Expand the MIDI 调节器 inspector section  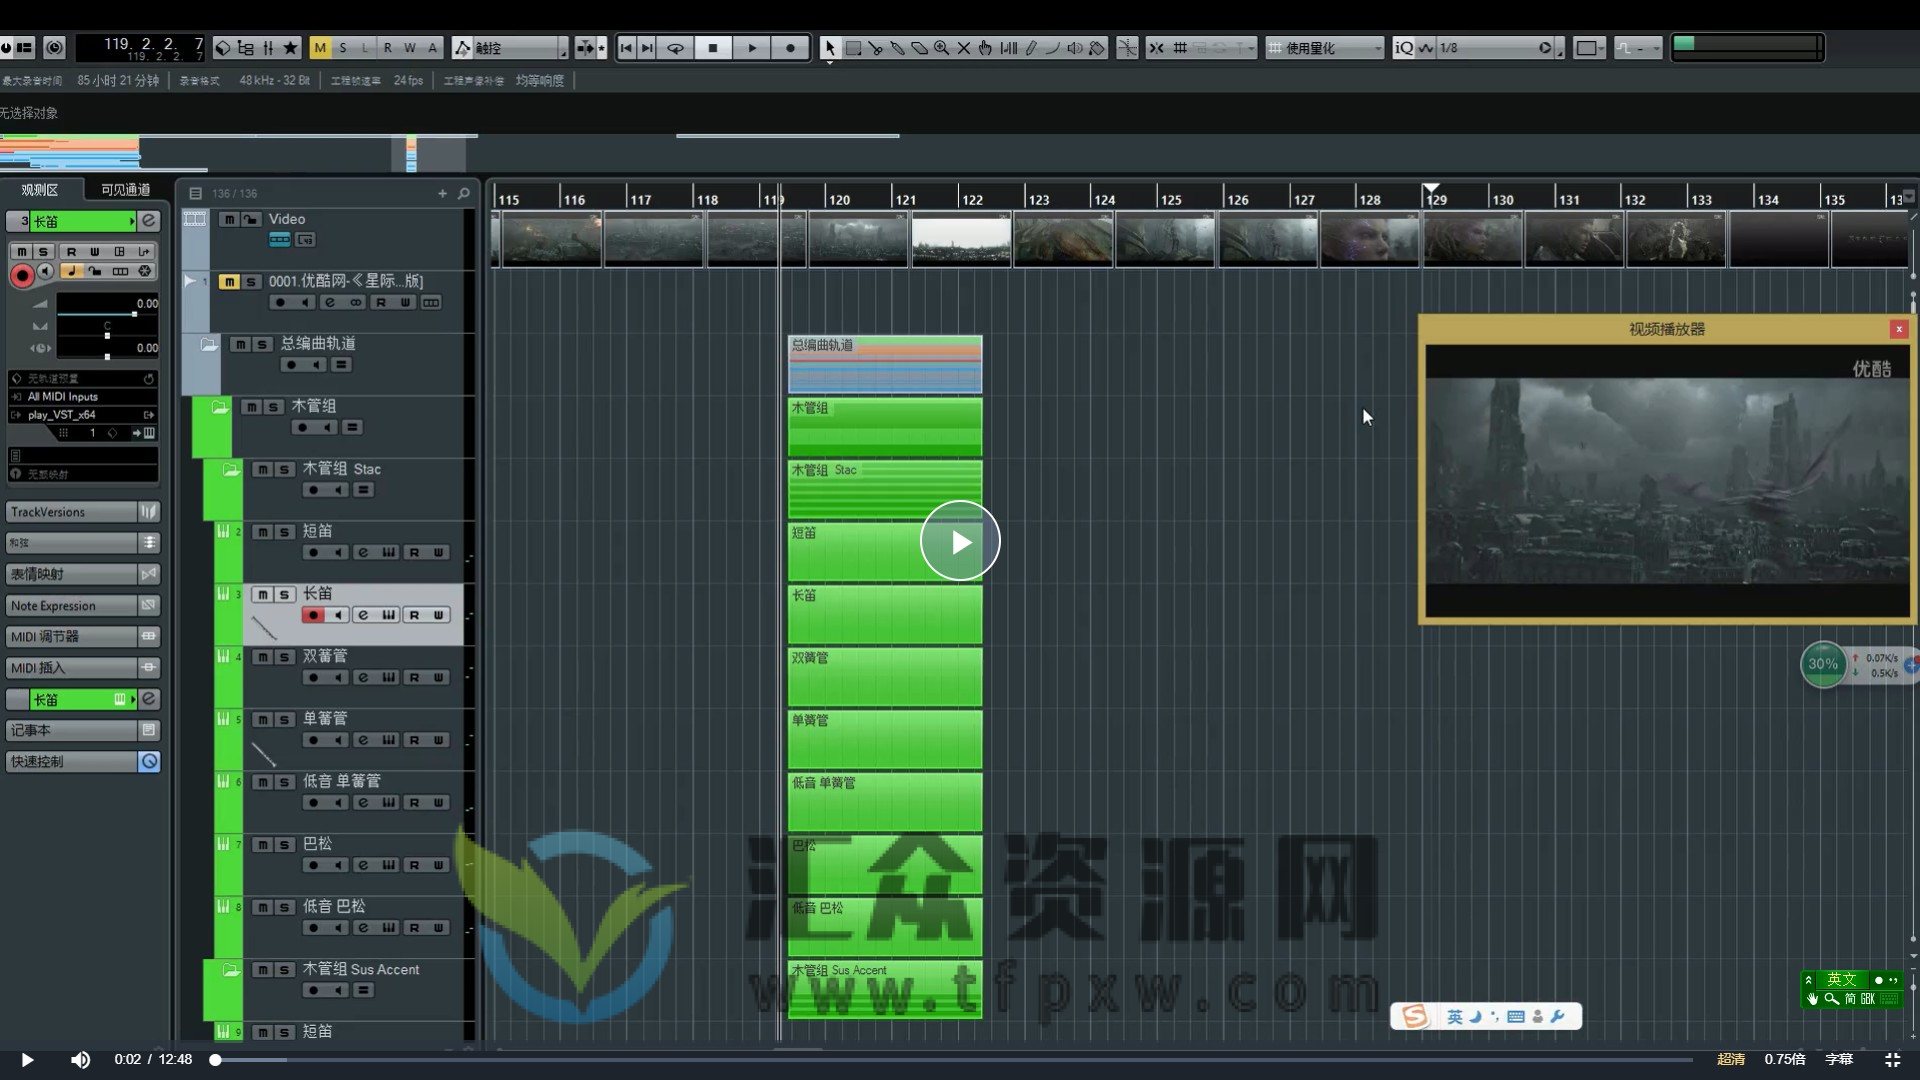(83, 636)
